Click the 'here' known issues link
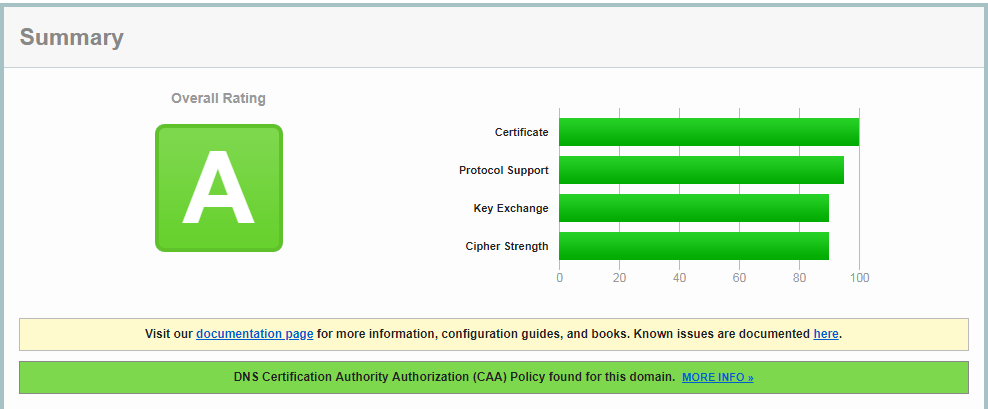Viewport: 988px width, 409px height. click(x=826, y=334)
